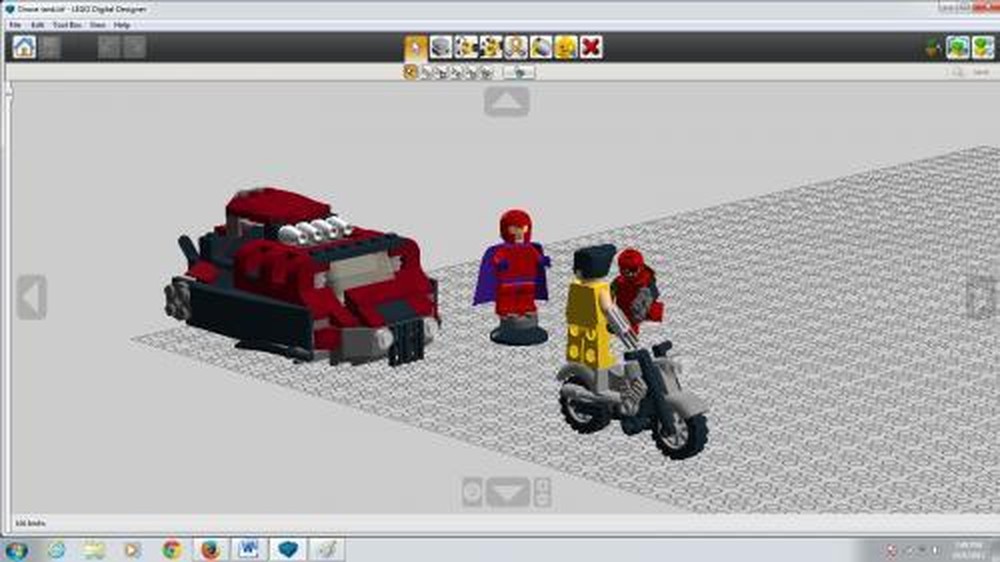
Task: Open Windows Explorer from taskbar
Action: tap(94, 550)
